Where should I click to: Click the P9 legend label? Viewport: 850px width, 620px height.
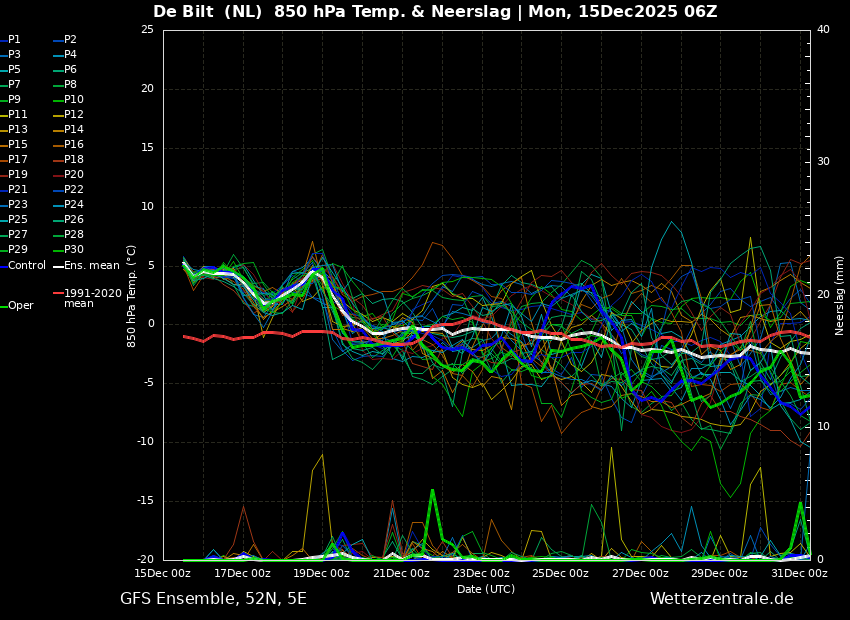[x=14, y=100]
